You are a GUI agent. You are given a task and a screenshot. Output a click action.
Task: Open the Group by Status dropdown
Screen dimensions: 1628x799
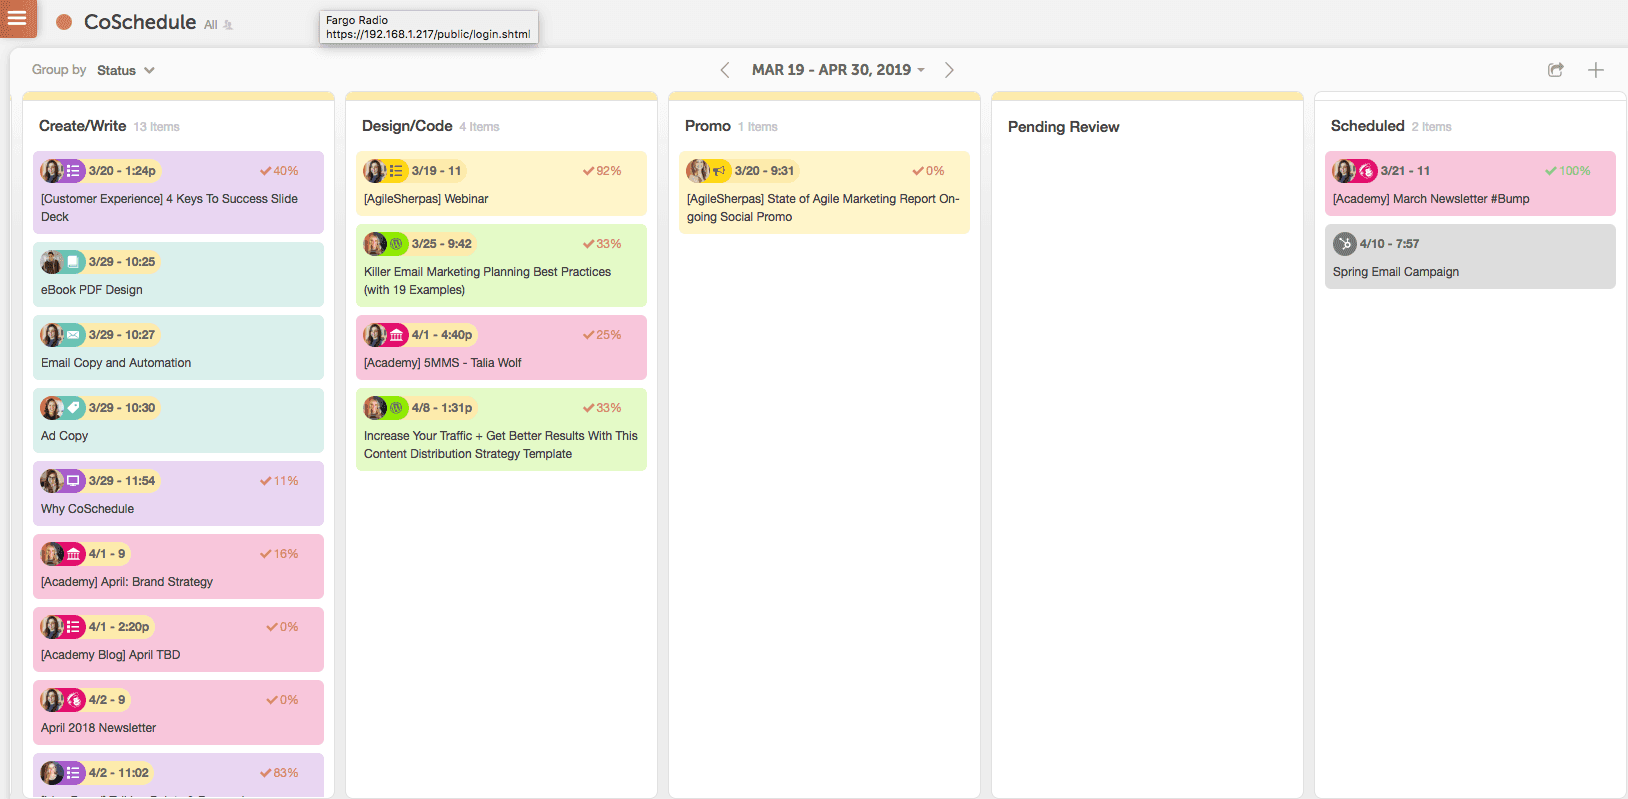(125, 70)
